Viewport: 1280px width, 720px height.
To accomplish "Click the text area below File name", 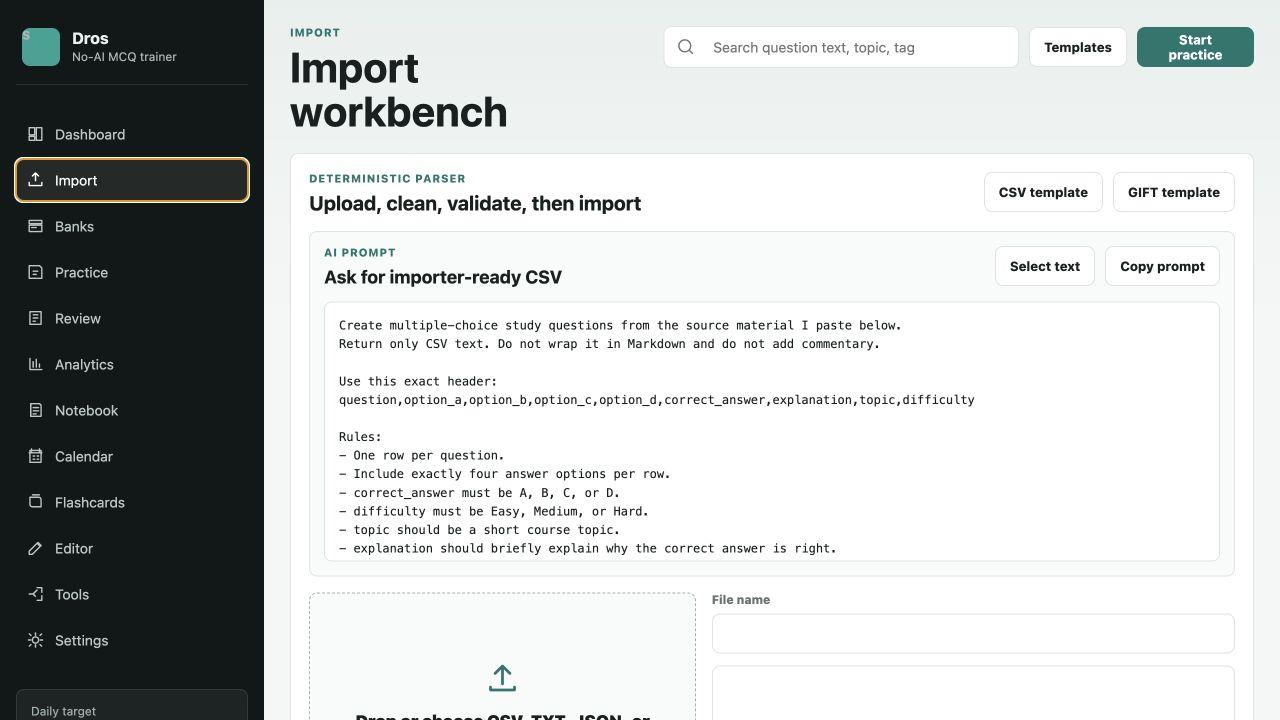I will coord(973,693).
